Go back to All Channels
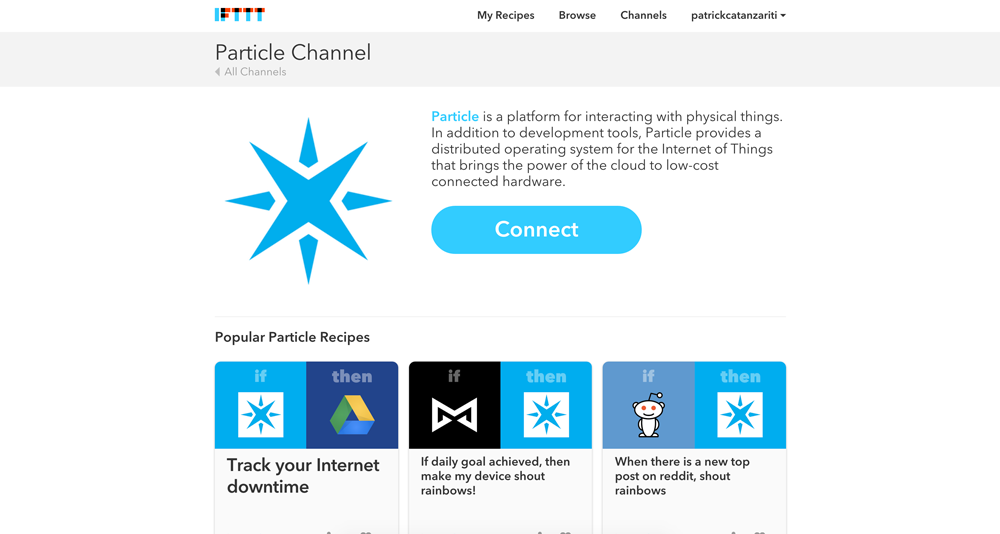Image resolution: width=1000 pixels, height=534 pixels. 255,72
